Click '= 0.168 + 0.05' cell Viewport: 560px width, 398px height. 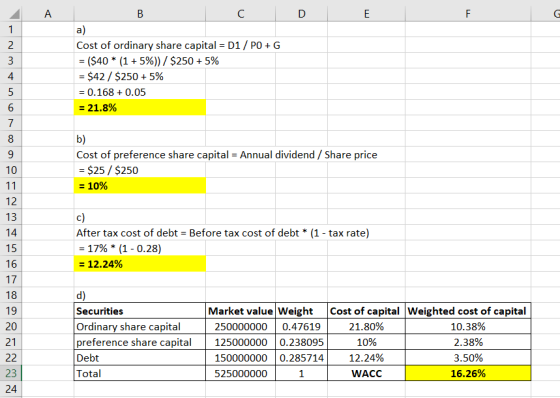pyautogui.click(x=140, y=92)
